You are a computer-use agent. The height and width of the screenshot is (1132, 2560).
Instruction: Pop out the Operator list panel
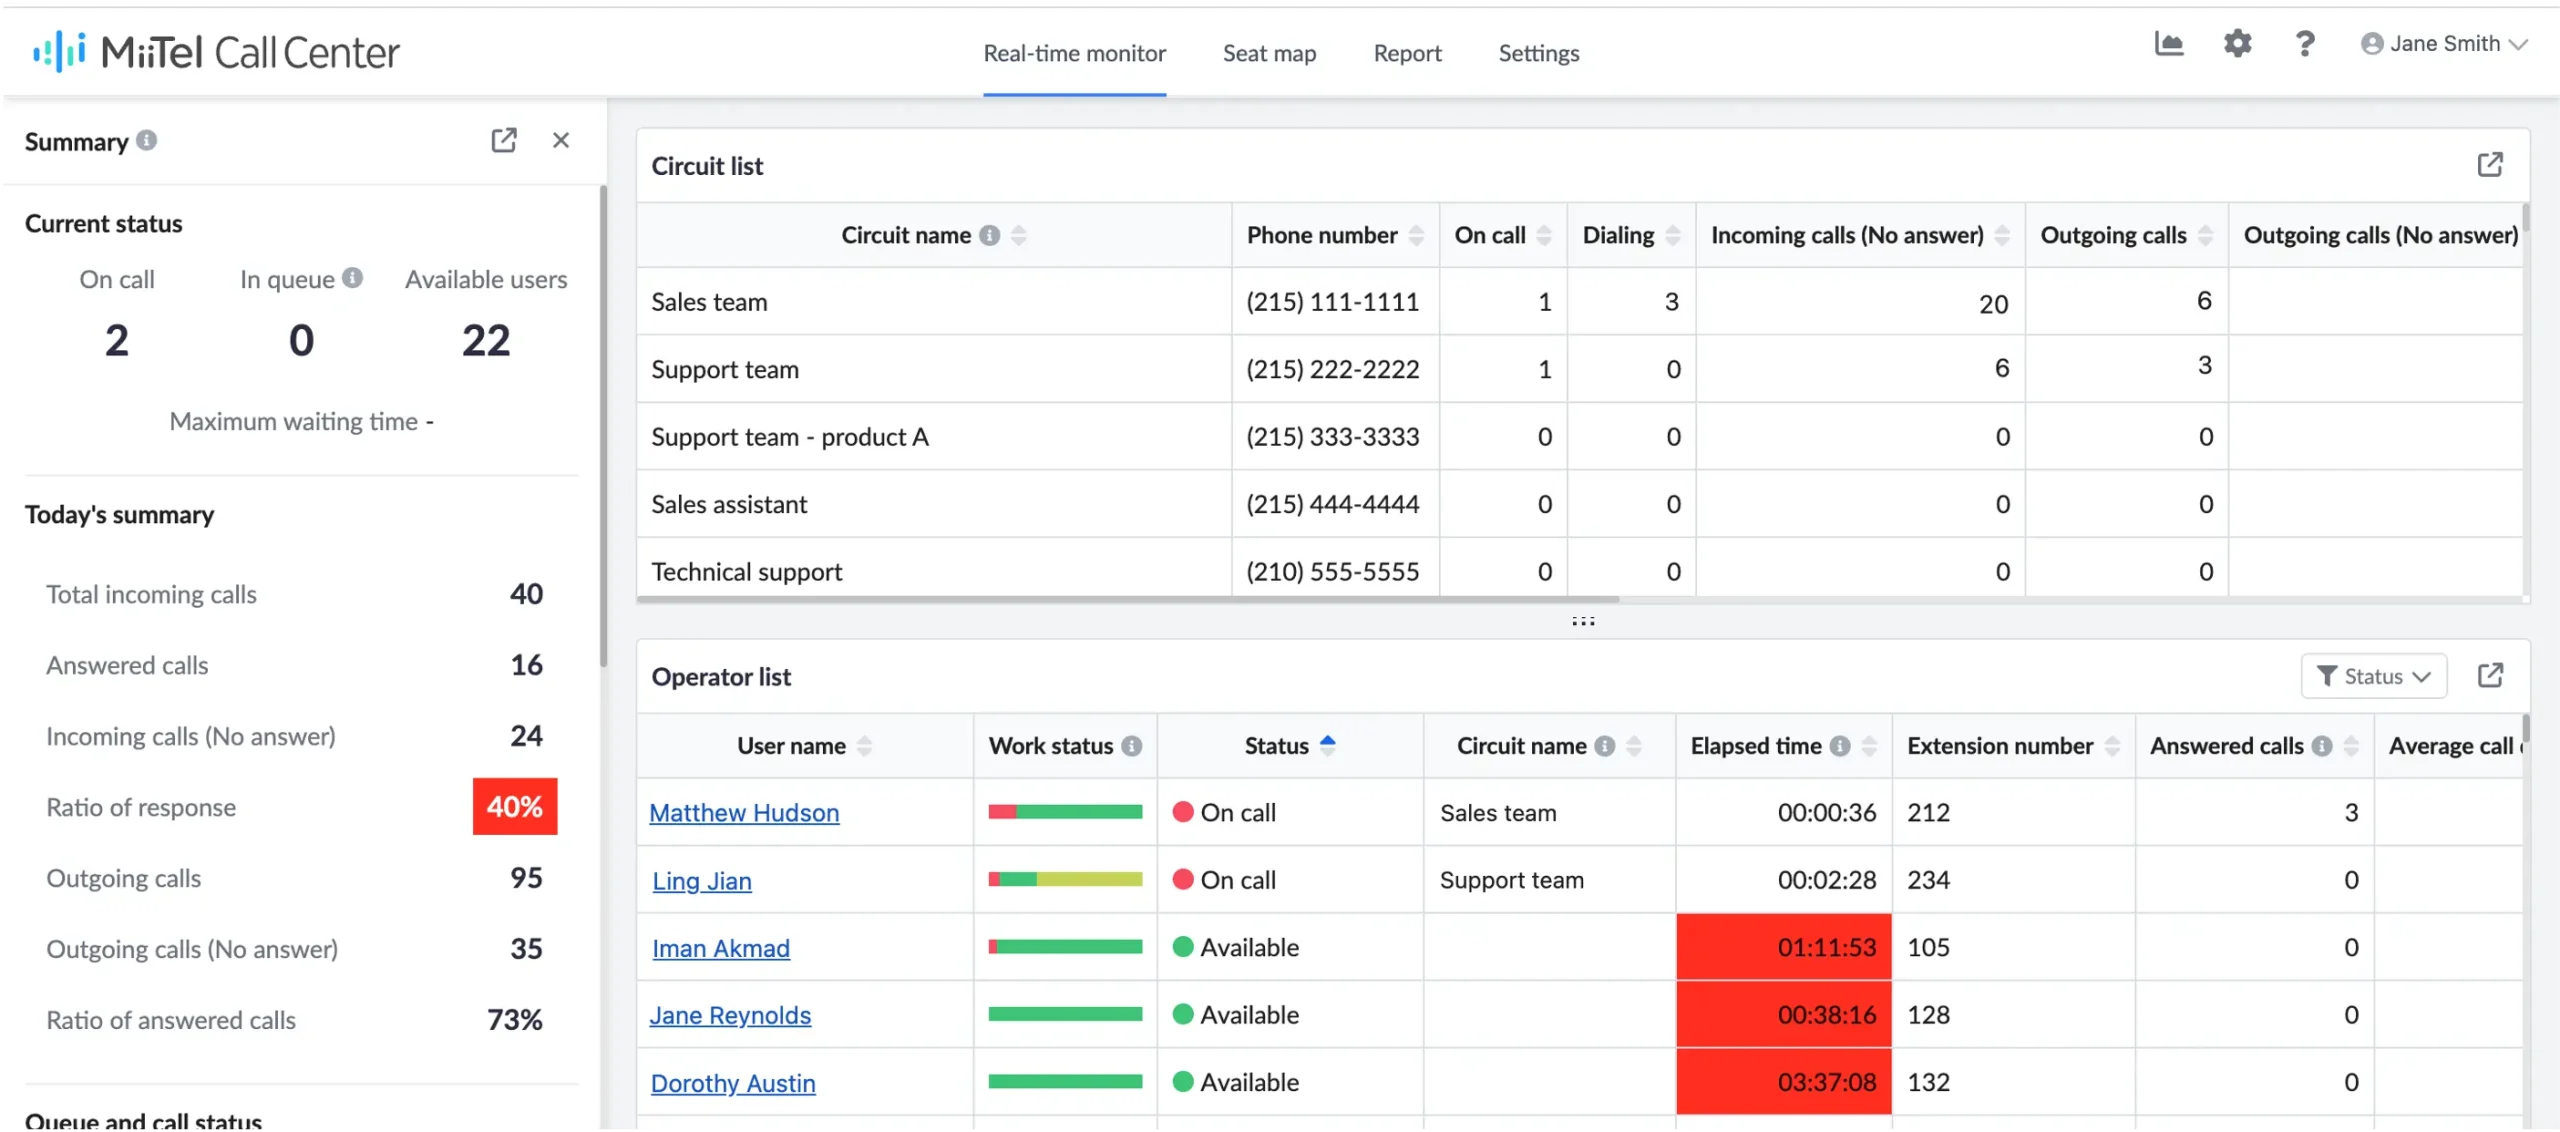point(2492,675)
